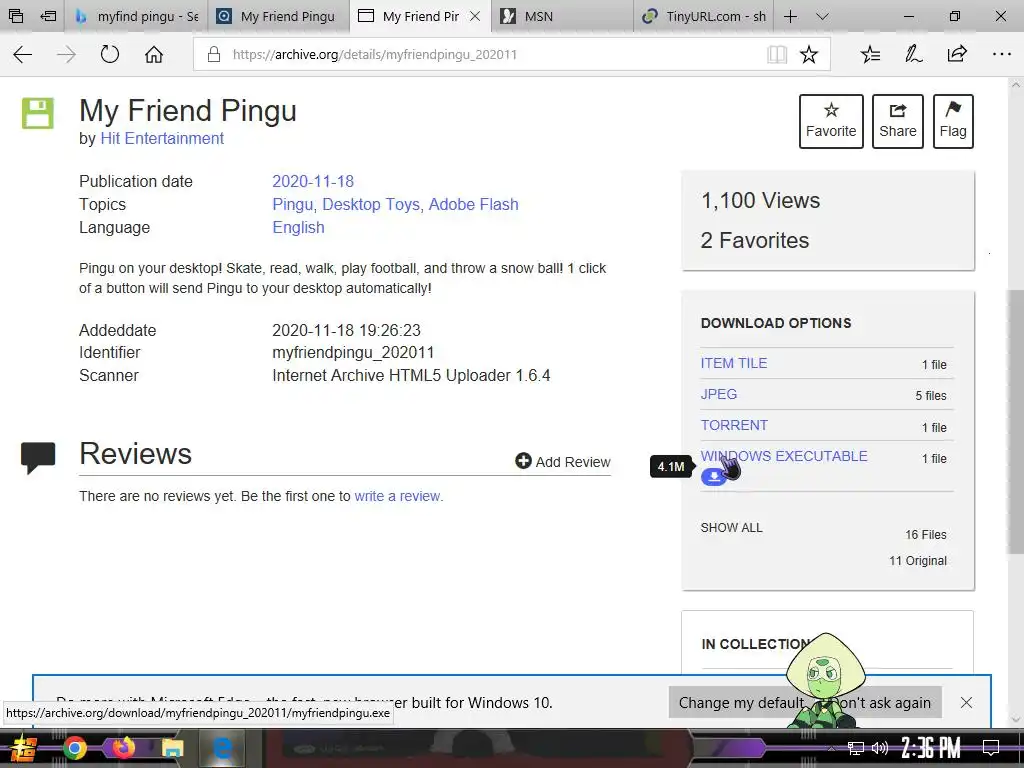Open a new tab with plus button

(x=790, y=16)
